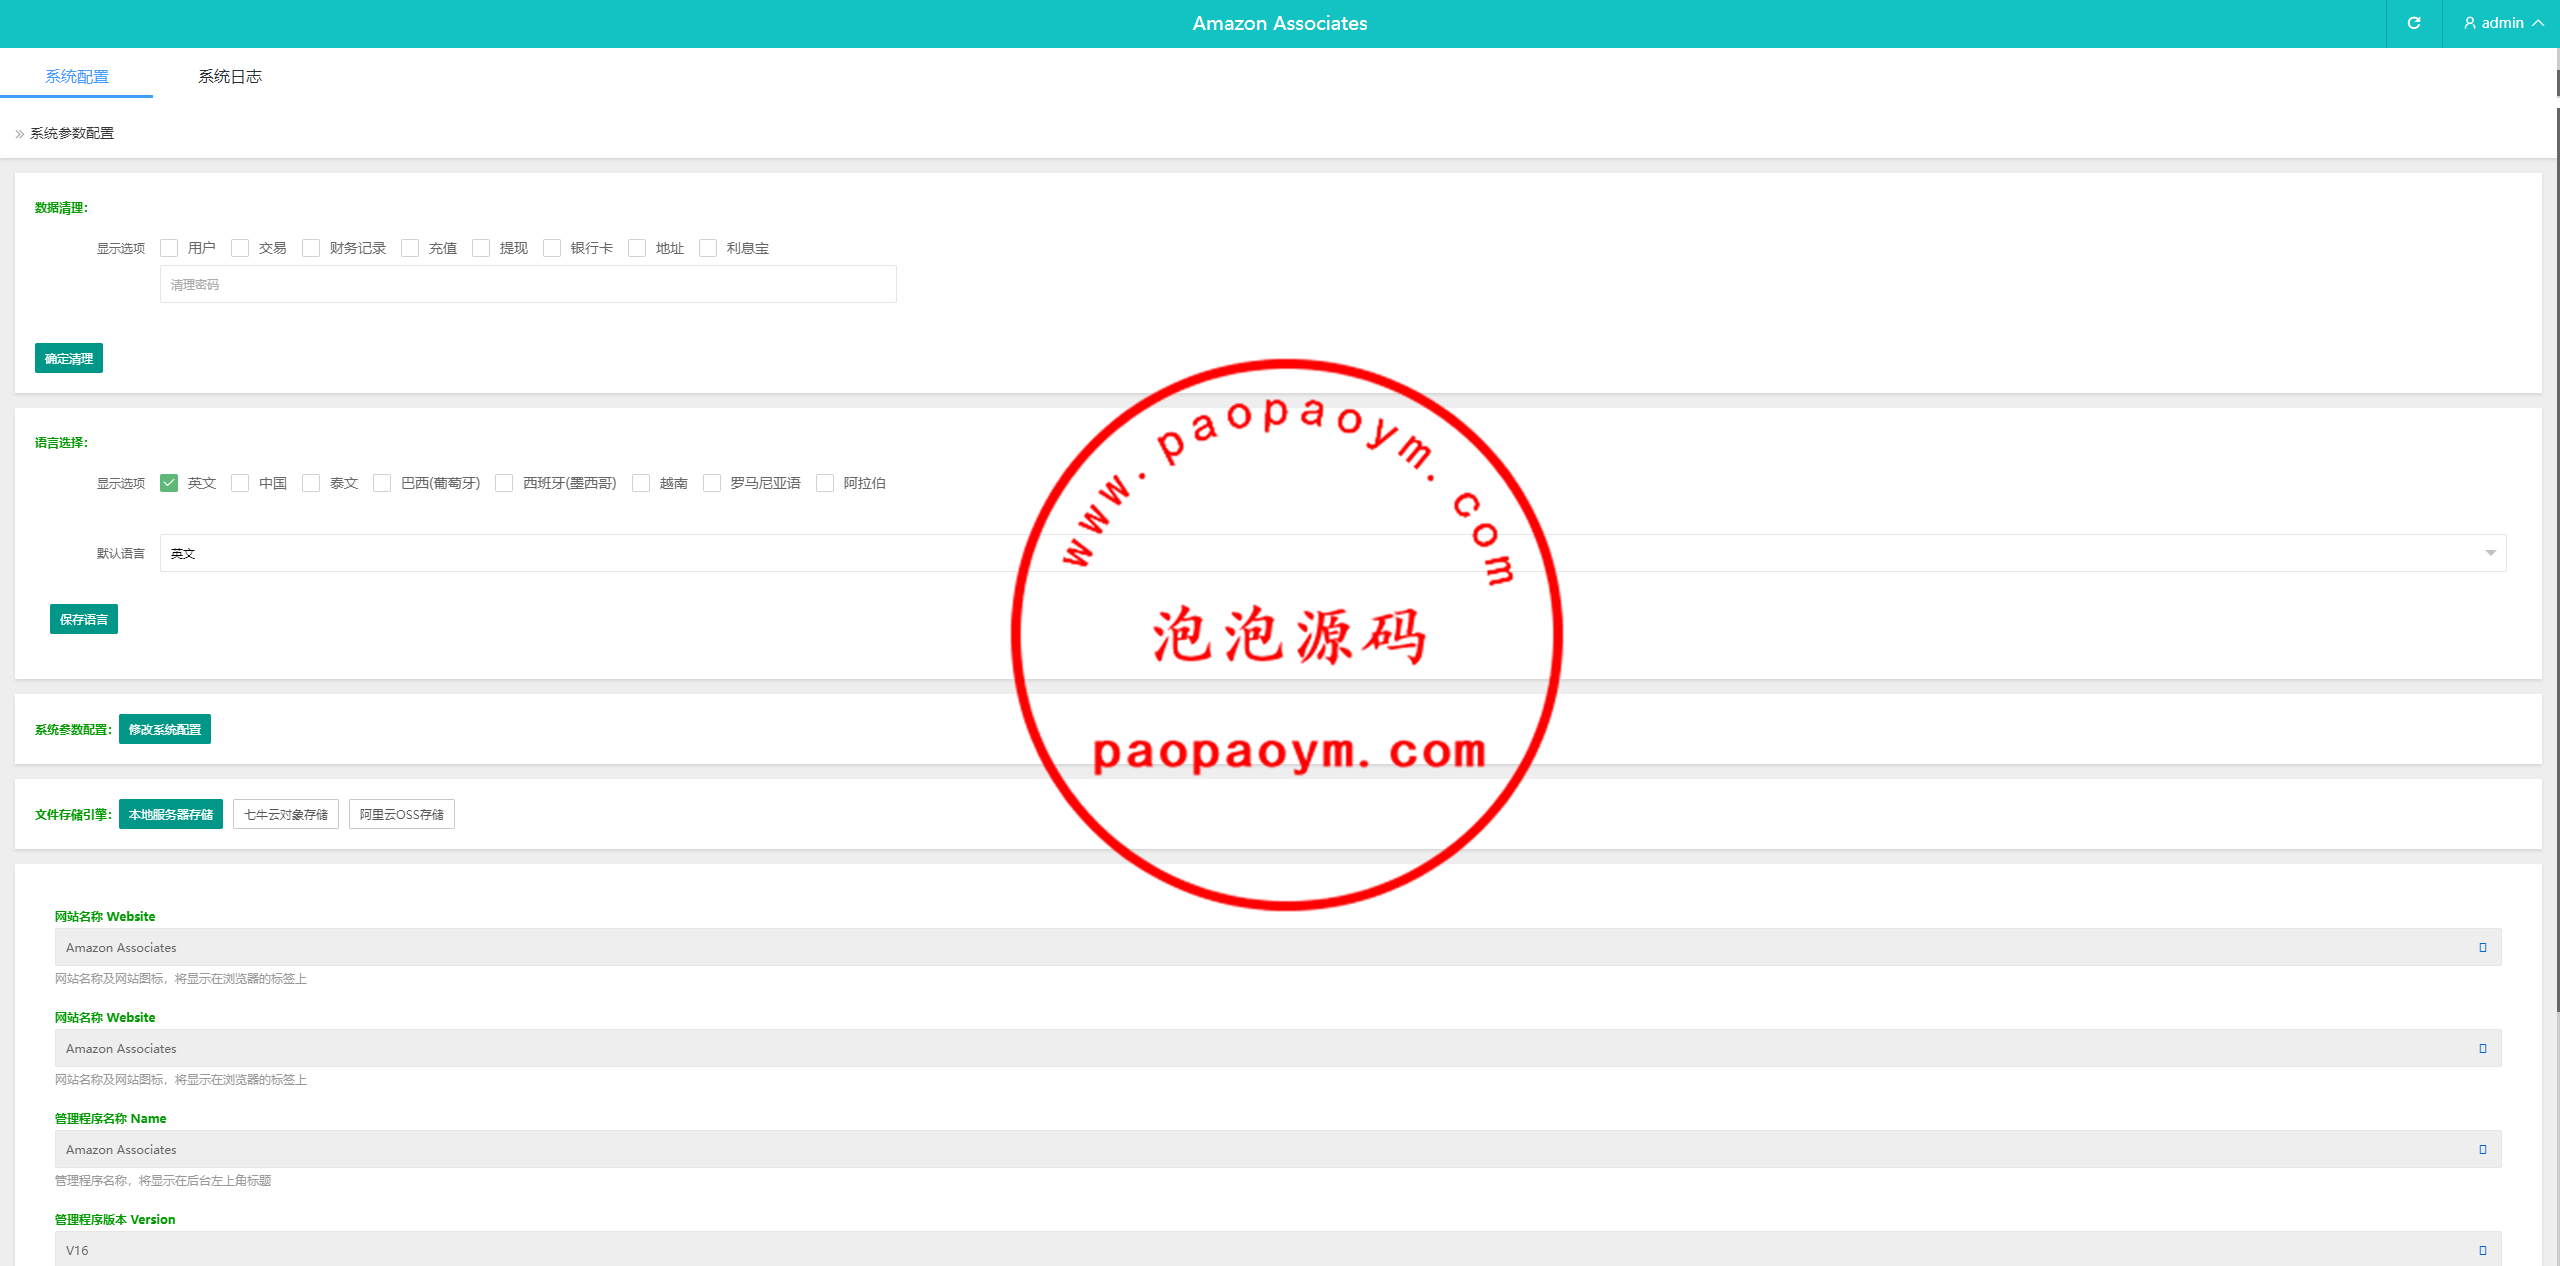Check the 利息宝 checkbox
2560x1266 pixels.
(x=708, y=248)
